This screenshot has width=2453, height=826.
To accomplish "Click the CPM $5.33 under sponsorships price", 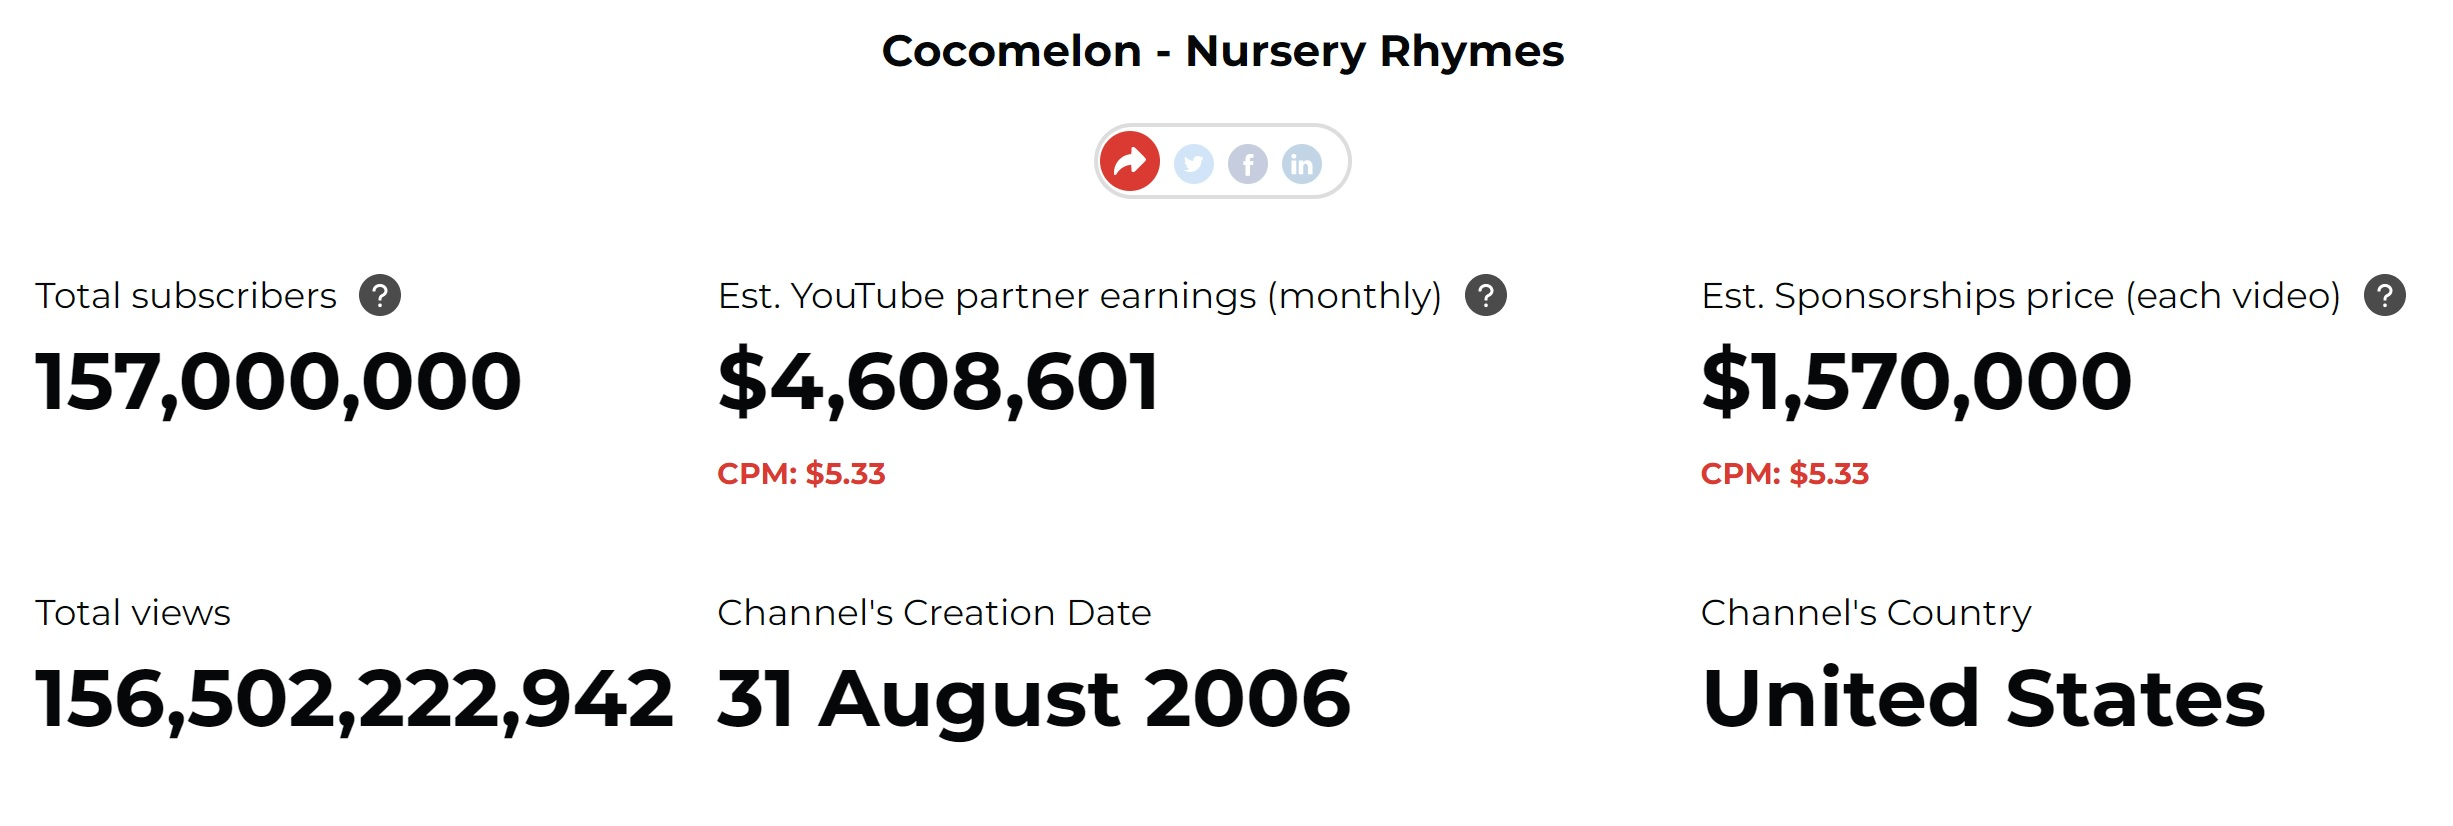I will (x=1785, y=473).
